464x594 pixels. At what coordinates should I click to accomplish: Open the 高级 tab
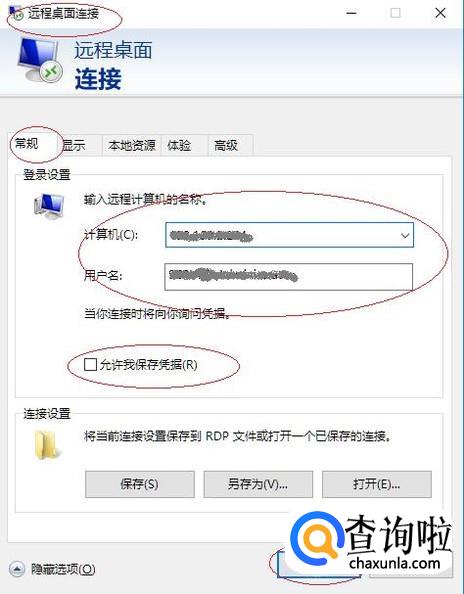tap(226, 145)
